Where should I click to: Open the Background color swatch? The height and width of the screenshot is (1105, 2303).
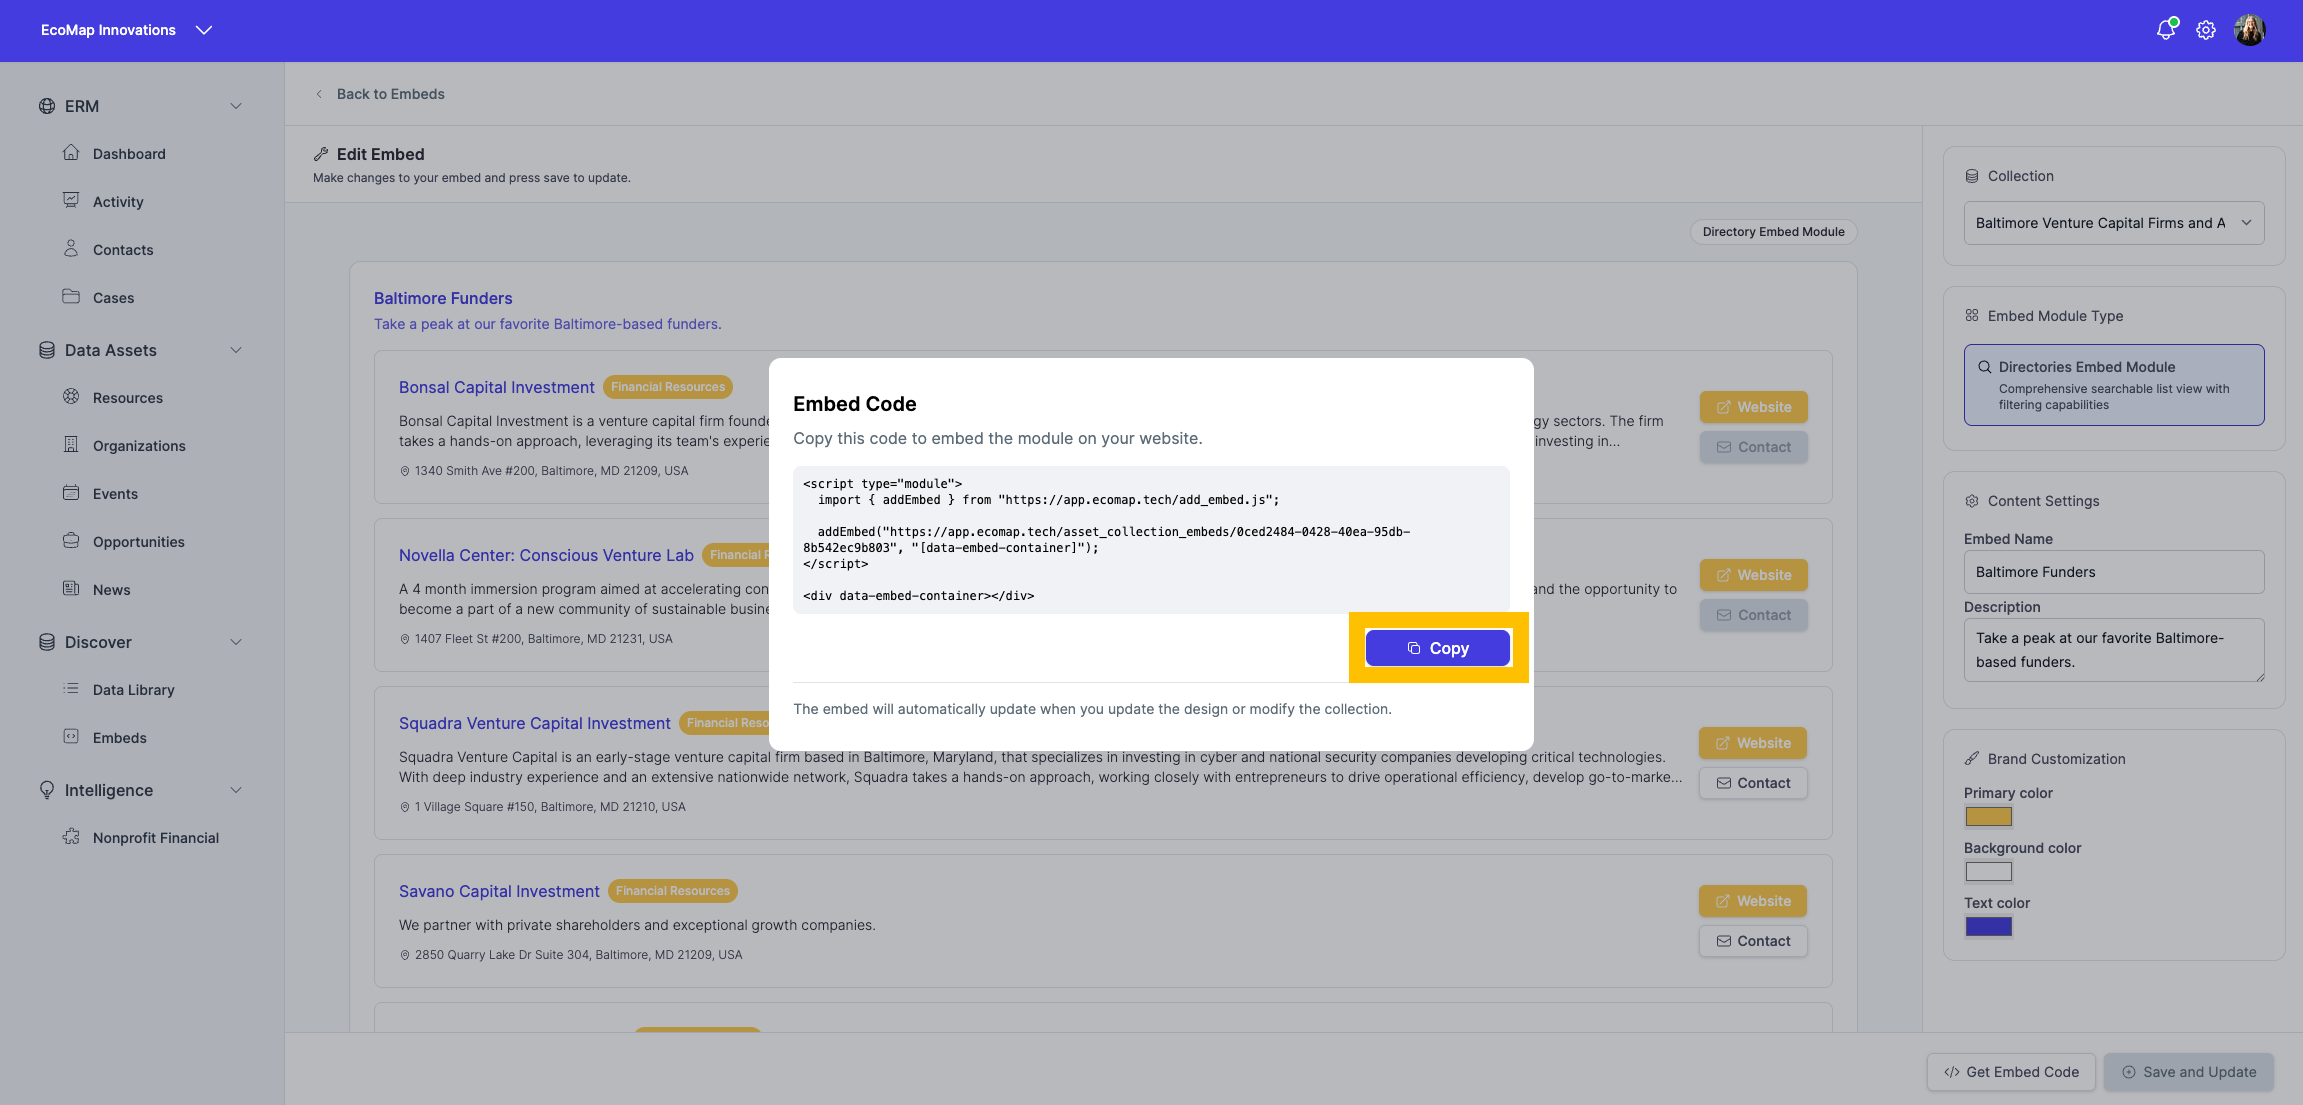click(x=1989, y=872)
